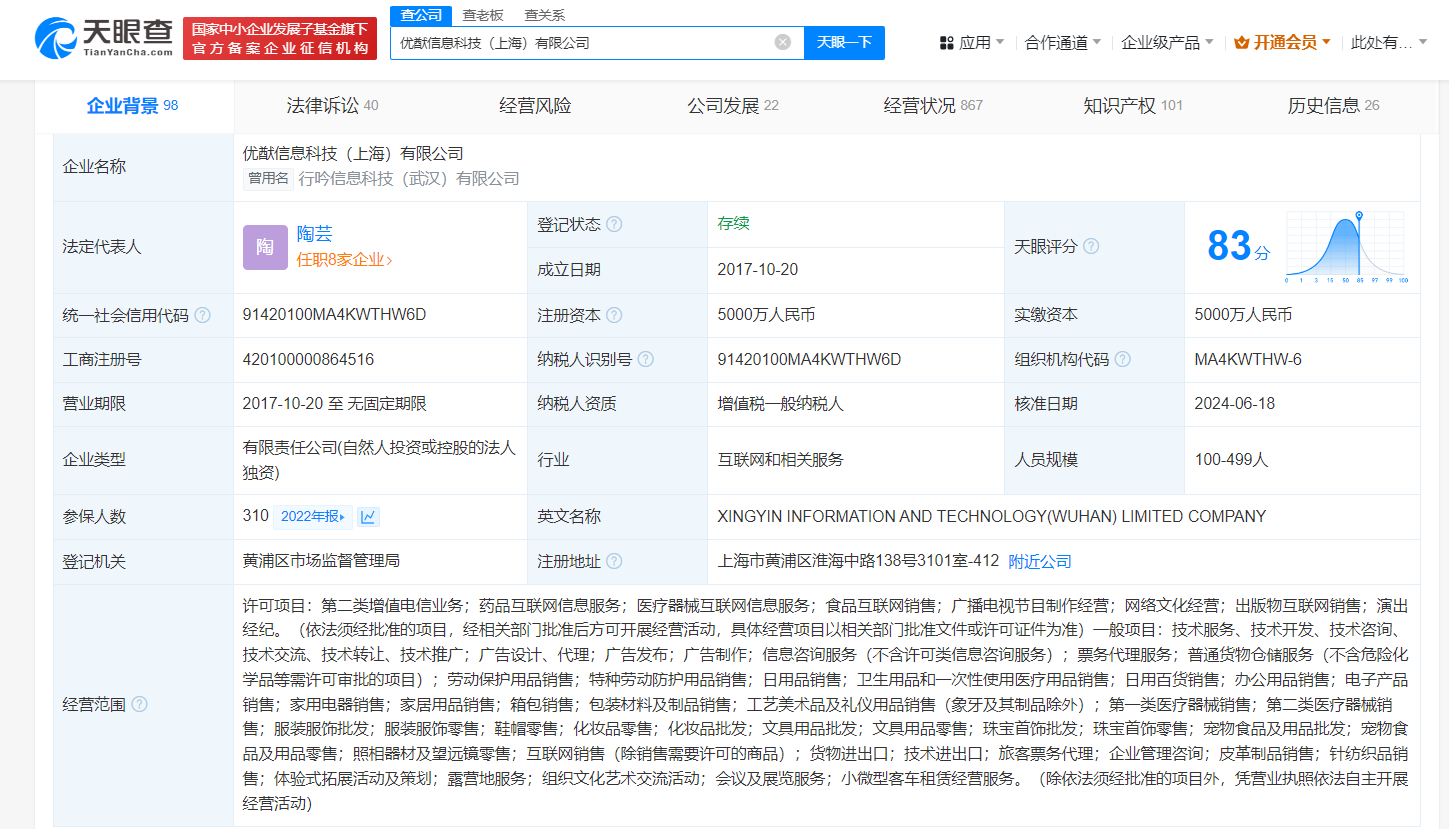Viewport: 1449px width, 829px height.
Task: Clear the search box via the X icon
Action: tap(783, 43)
